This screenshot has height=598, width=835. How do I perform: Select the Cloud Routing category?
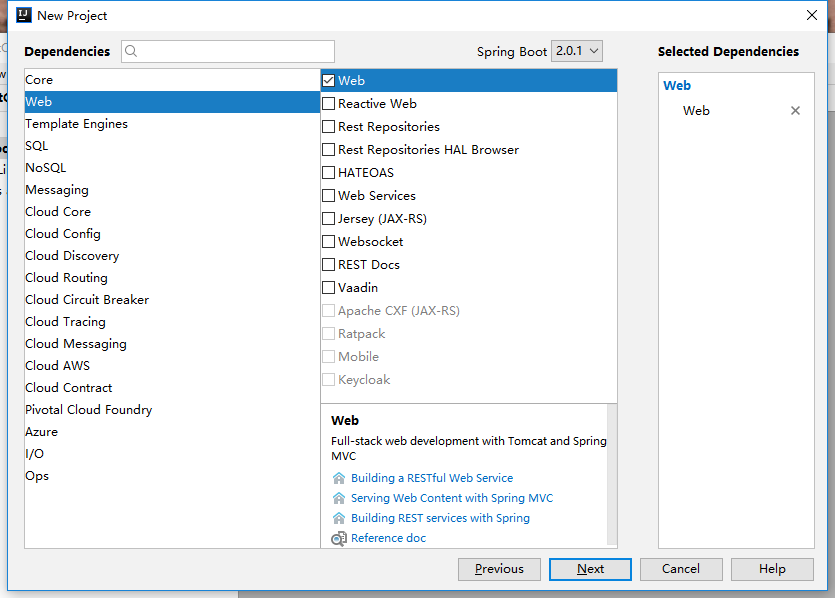click(x=172, y=278)
